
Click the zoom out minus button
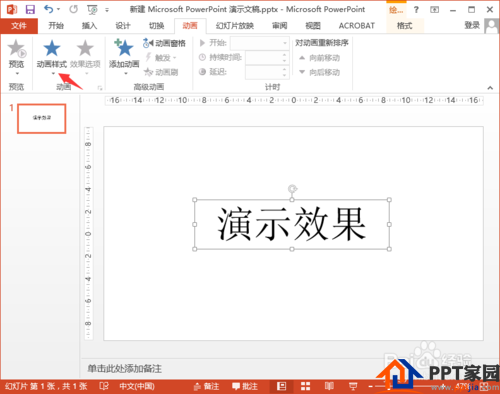tap(371, 387)
